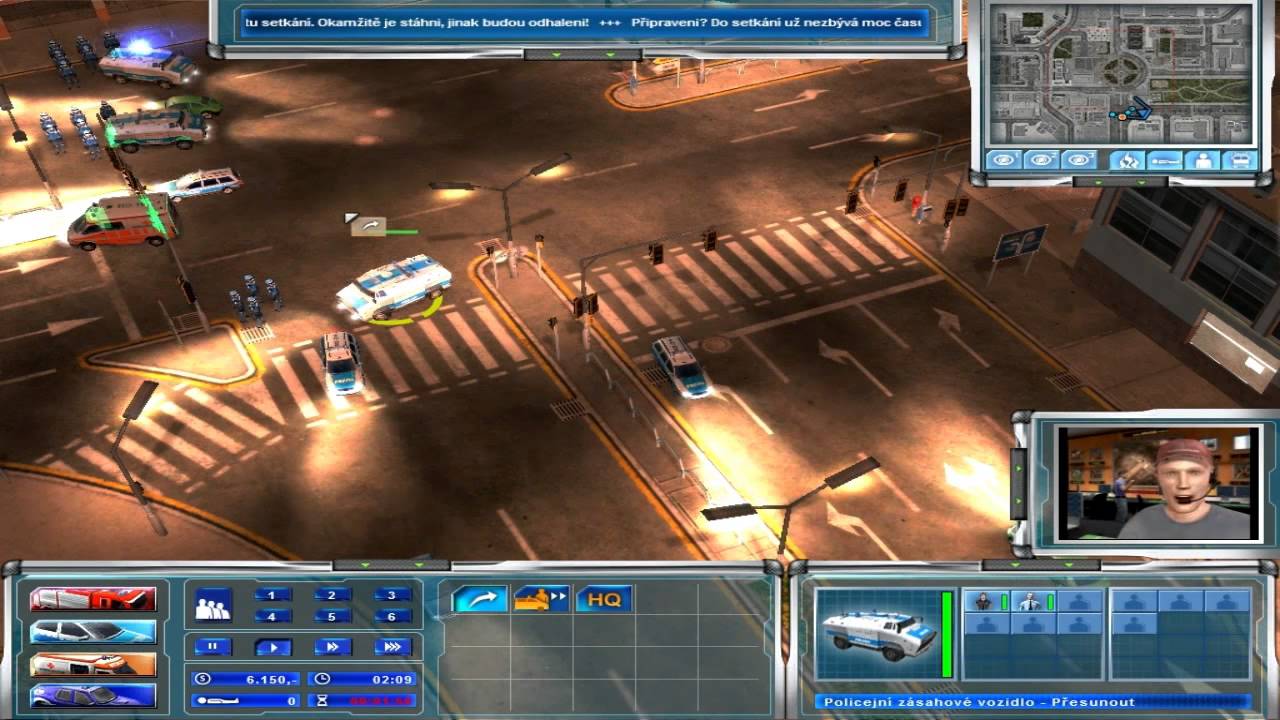Click the casualties counter showing 0
This screenshot has width=1280, height=720.
pyautogui.click(x=245, y=701)
